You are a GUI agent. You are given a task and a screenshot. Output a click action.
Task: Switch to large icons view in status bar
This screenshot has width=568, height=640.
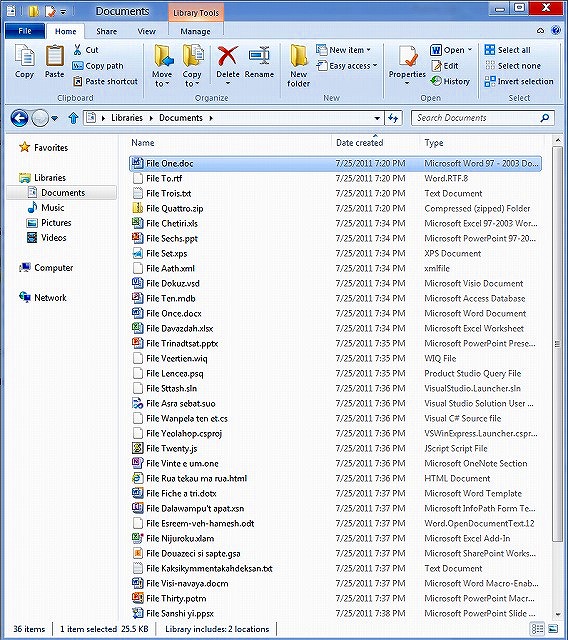point(553,629)
